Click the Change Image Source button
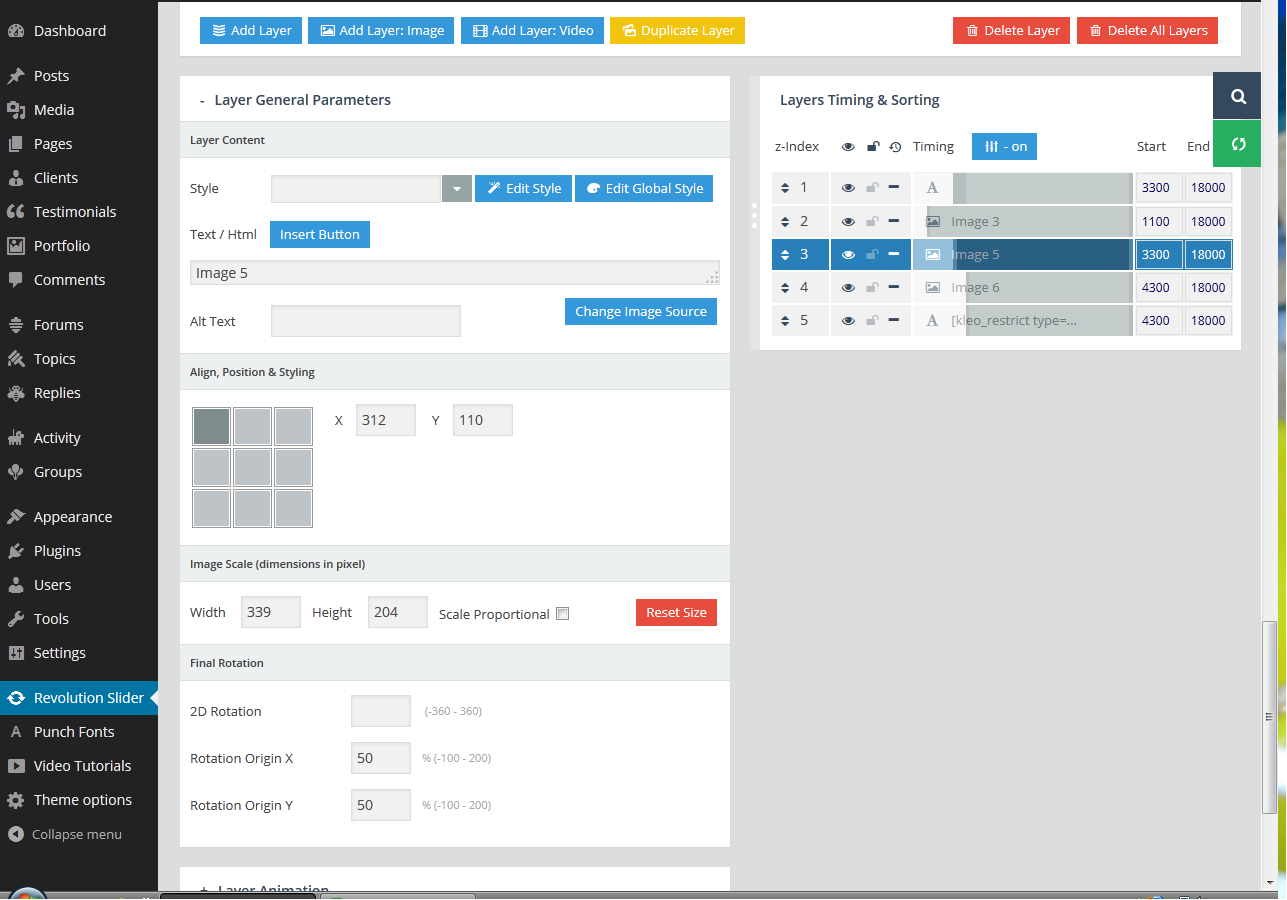This screenshot has height=900, width=1287. click(640, 312)
